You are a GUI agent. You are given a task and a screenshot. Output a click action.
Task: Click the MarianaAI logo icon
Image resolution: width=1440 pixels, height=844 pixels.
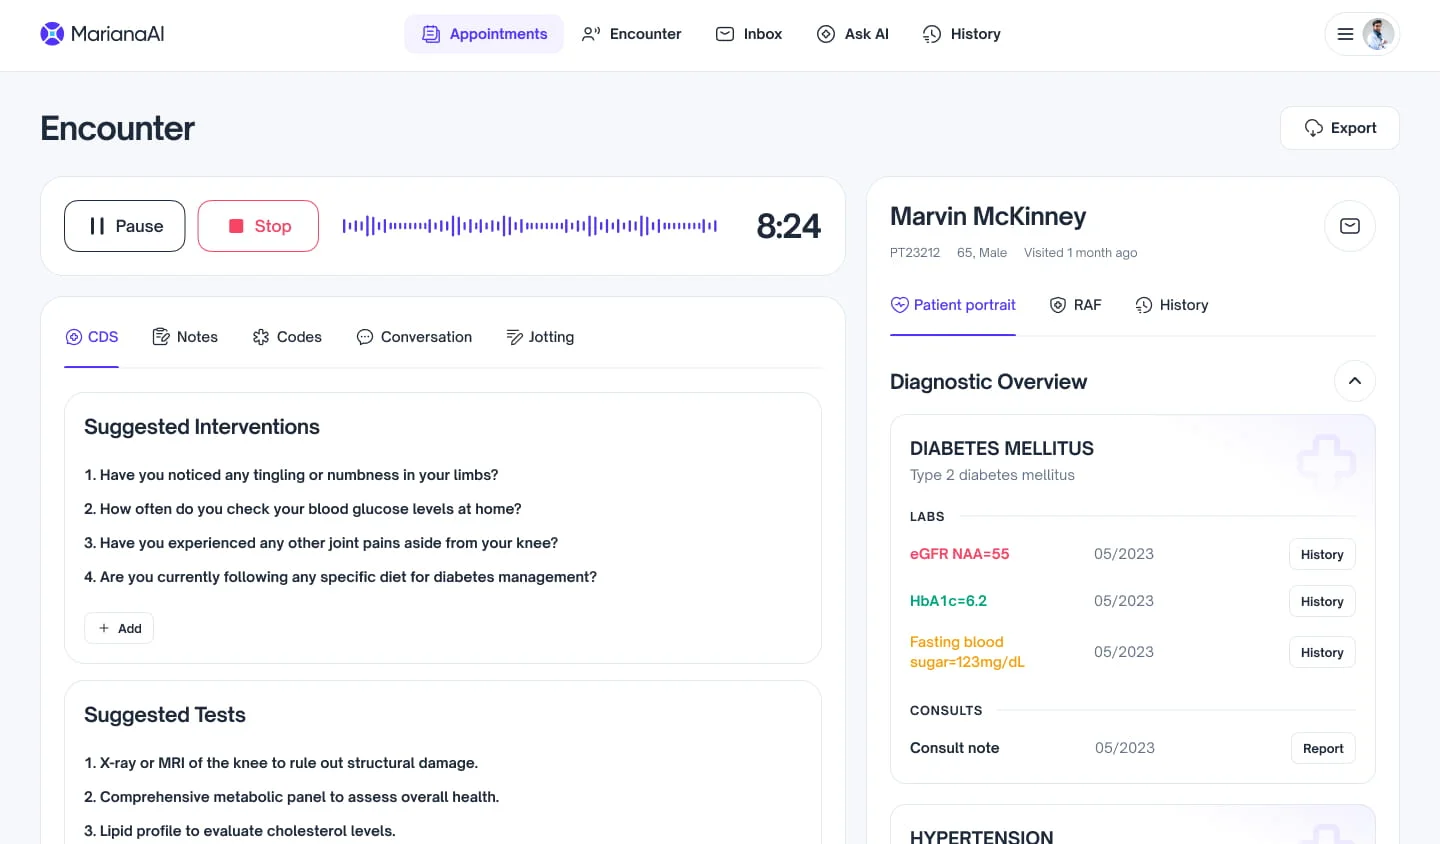pyautogui.click(x=52, y=34)
